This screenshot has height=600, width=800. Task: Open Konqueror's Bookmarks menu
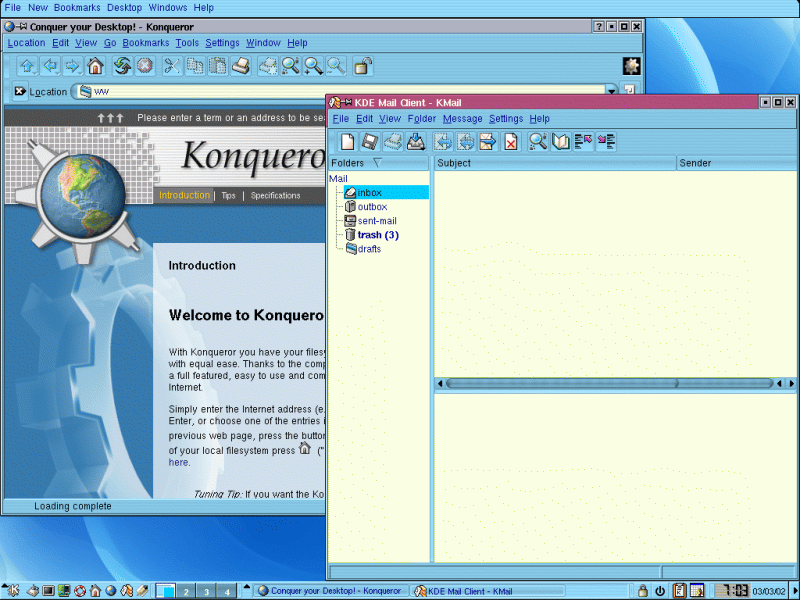click(145, 43)
